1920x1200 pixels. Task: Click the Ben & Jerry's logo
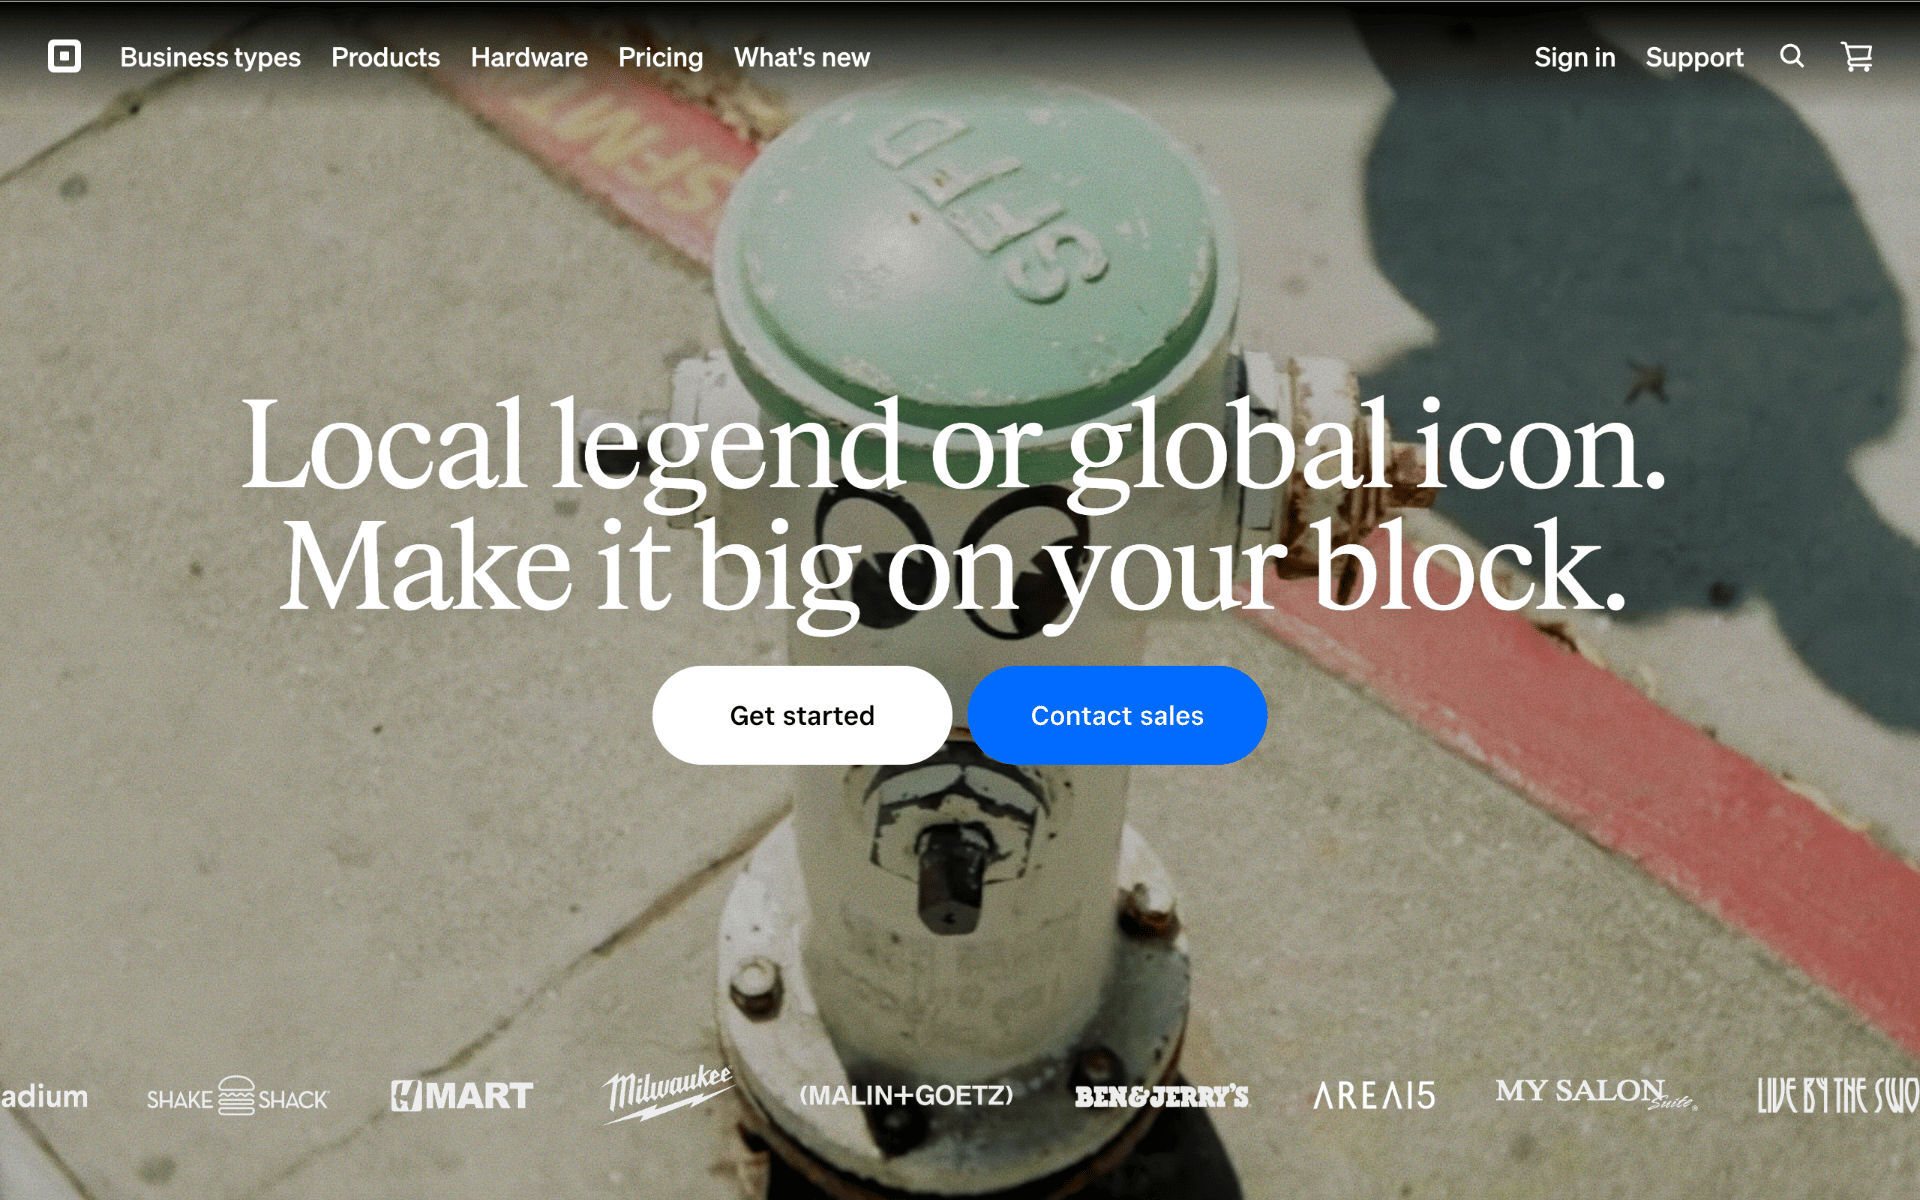[1161, 1097]
